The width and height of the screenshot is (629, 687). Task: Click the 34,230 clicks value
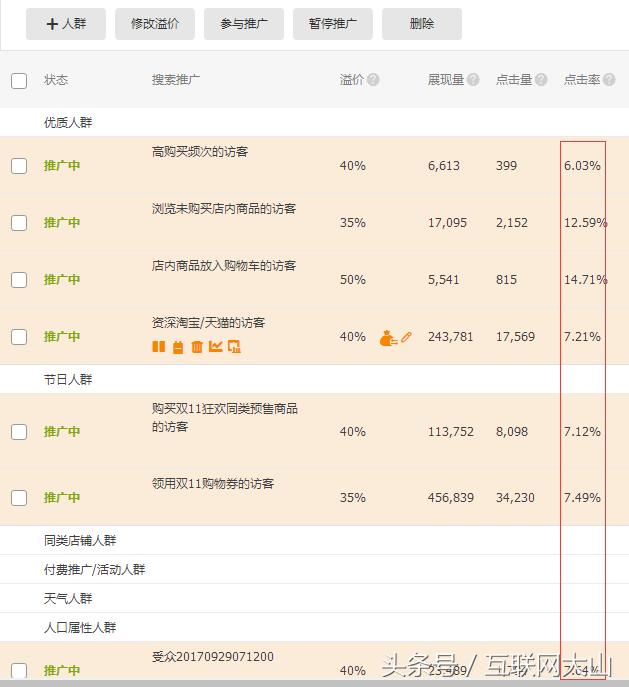pos(515,498)
